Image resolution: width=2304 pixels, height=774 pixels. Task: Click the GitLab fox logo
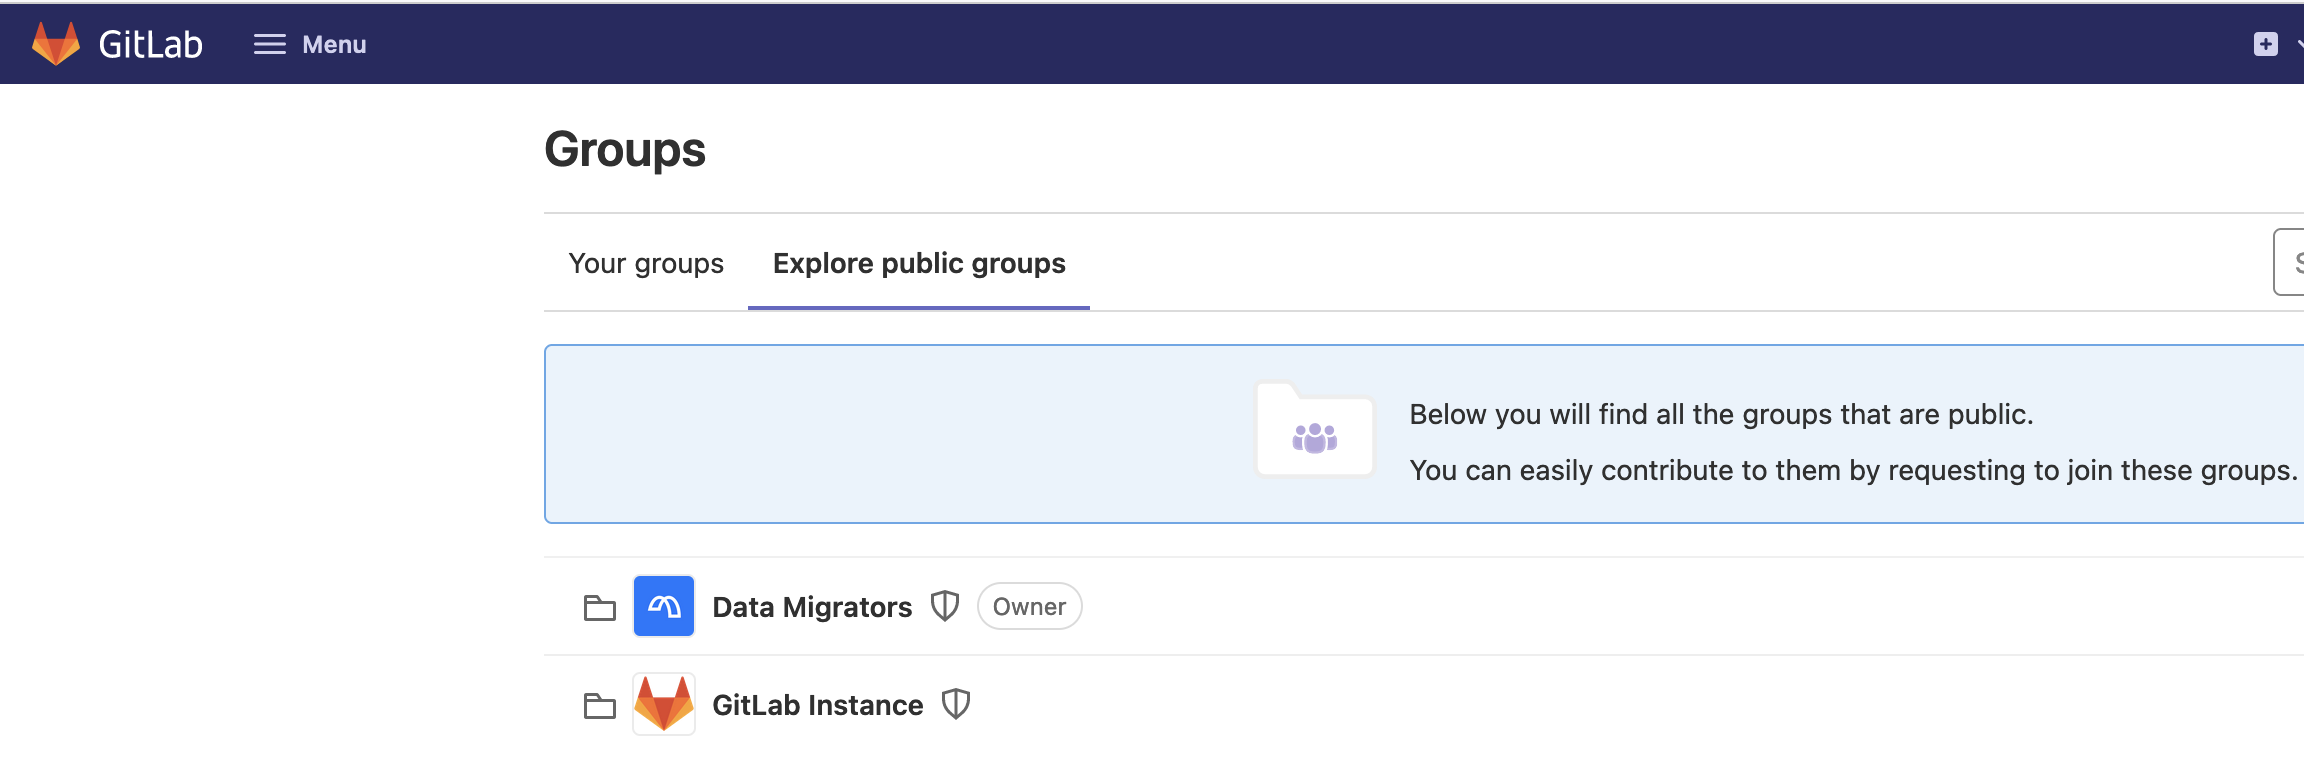coord(56,44)
